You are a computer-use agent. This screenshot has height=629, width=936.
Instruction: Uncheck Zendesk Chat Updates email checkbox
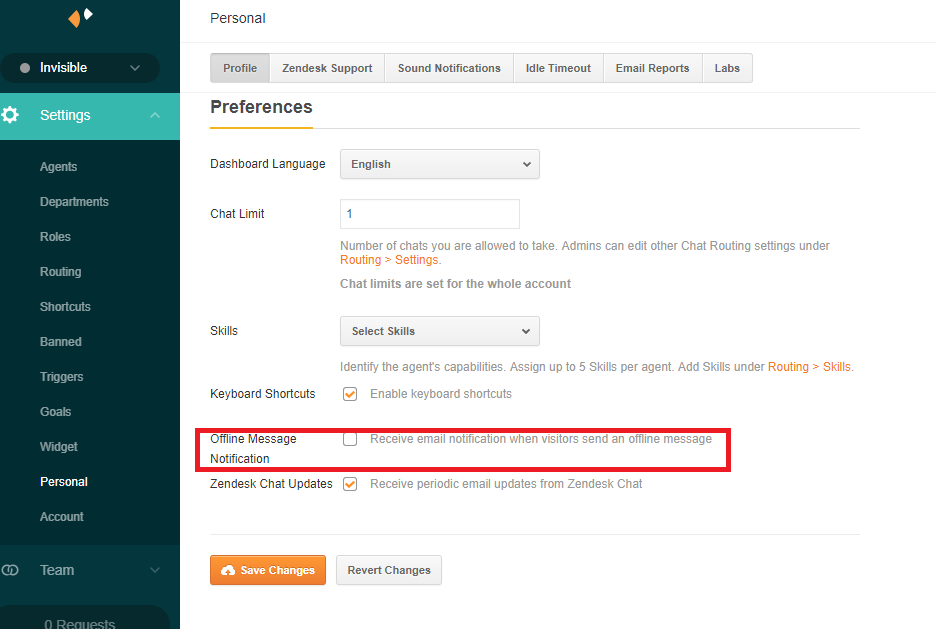coord(350,484)
